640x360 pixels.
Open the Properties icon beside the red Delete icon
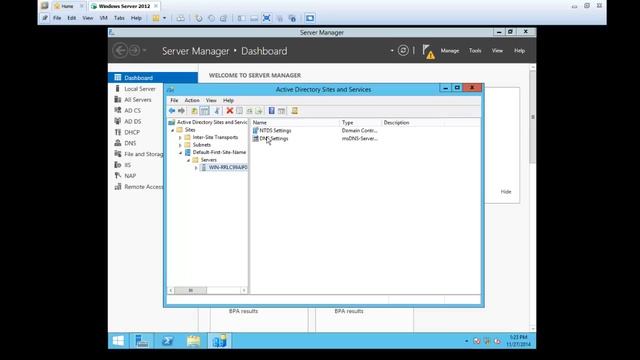pyautogui.click(x=240, y=111)
